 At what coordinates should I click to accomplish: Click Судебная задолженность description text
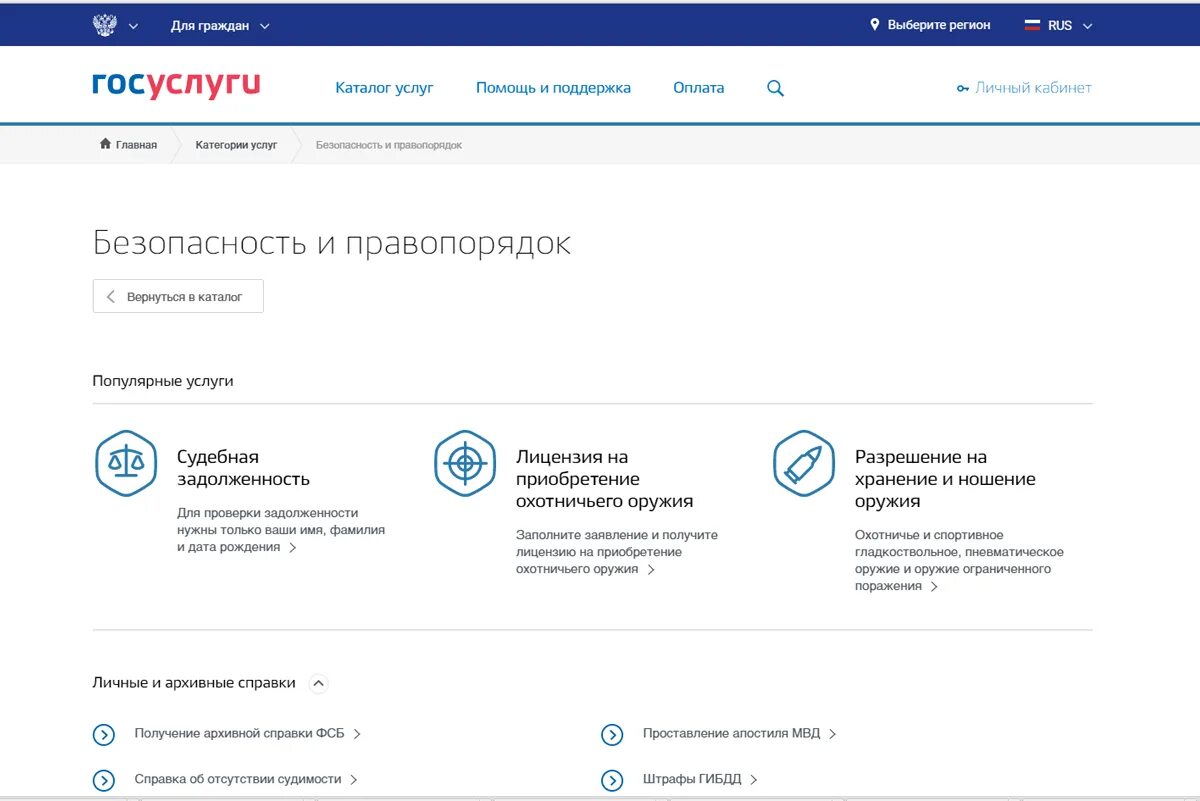pyautogui.click(x=280, y=530)
